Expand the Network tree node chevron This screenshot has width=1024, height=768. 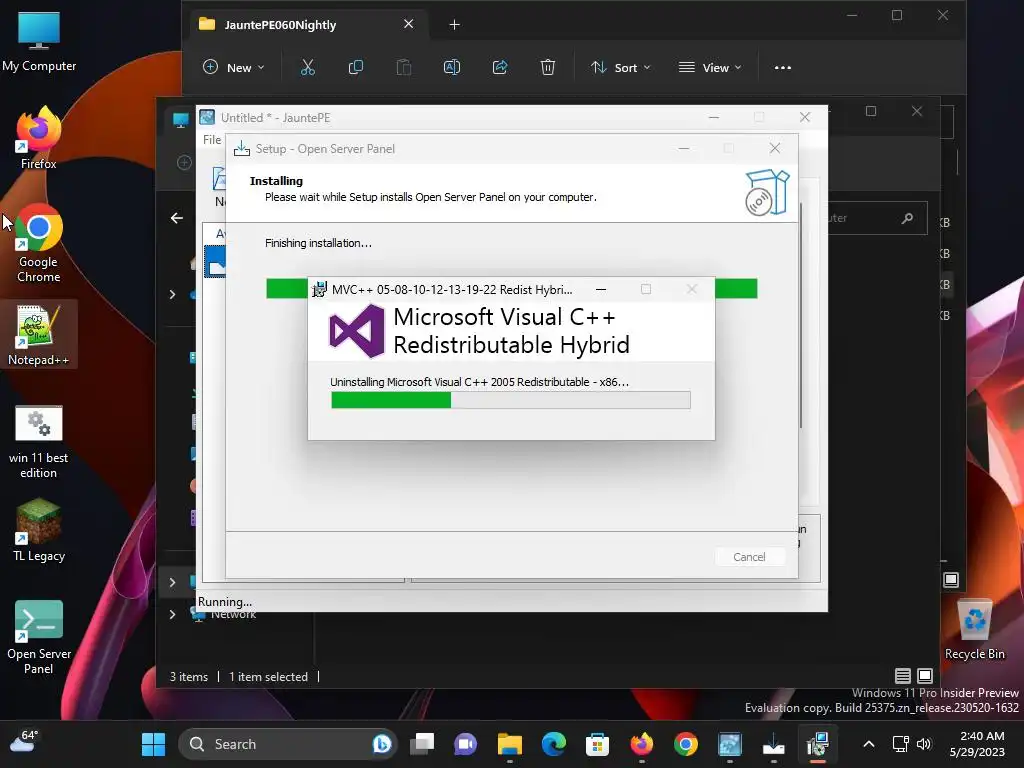[x=172, y=615]
